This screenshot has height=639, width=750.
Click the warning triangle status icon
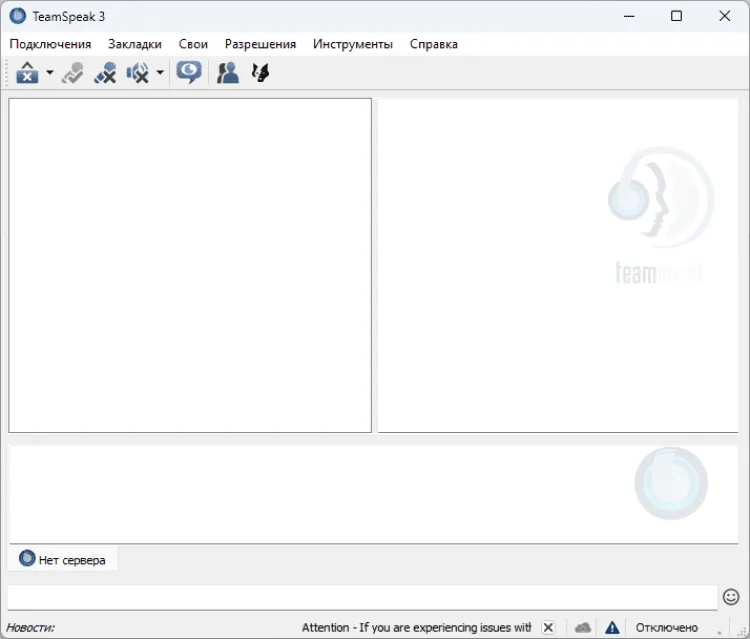(612, 627)
